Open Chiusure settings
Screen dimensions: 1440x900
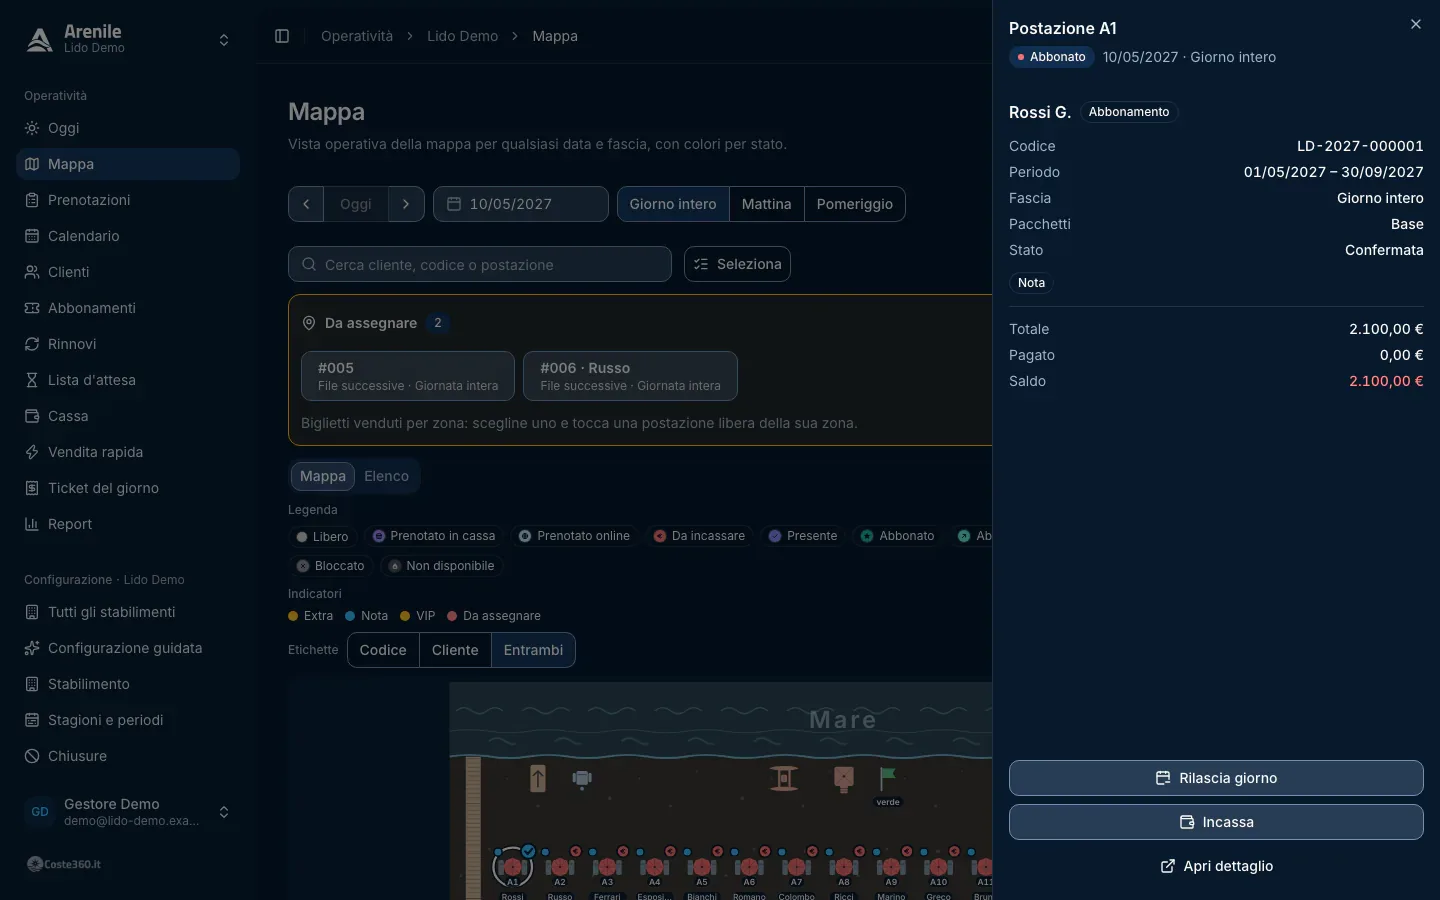tap(128, 756)
